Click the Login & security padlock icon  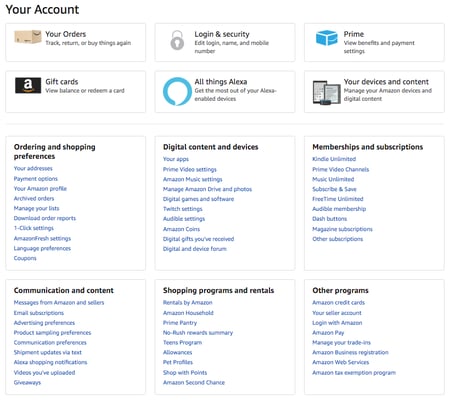[x=177, y=40]
